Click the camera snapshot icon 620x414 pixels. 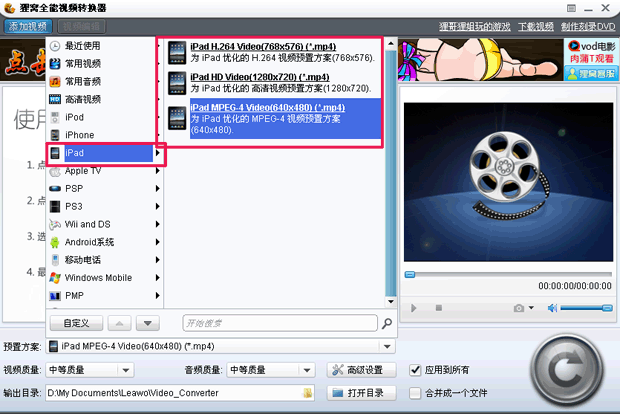coord(519,308)
